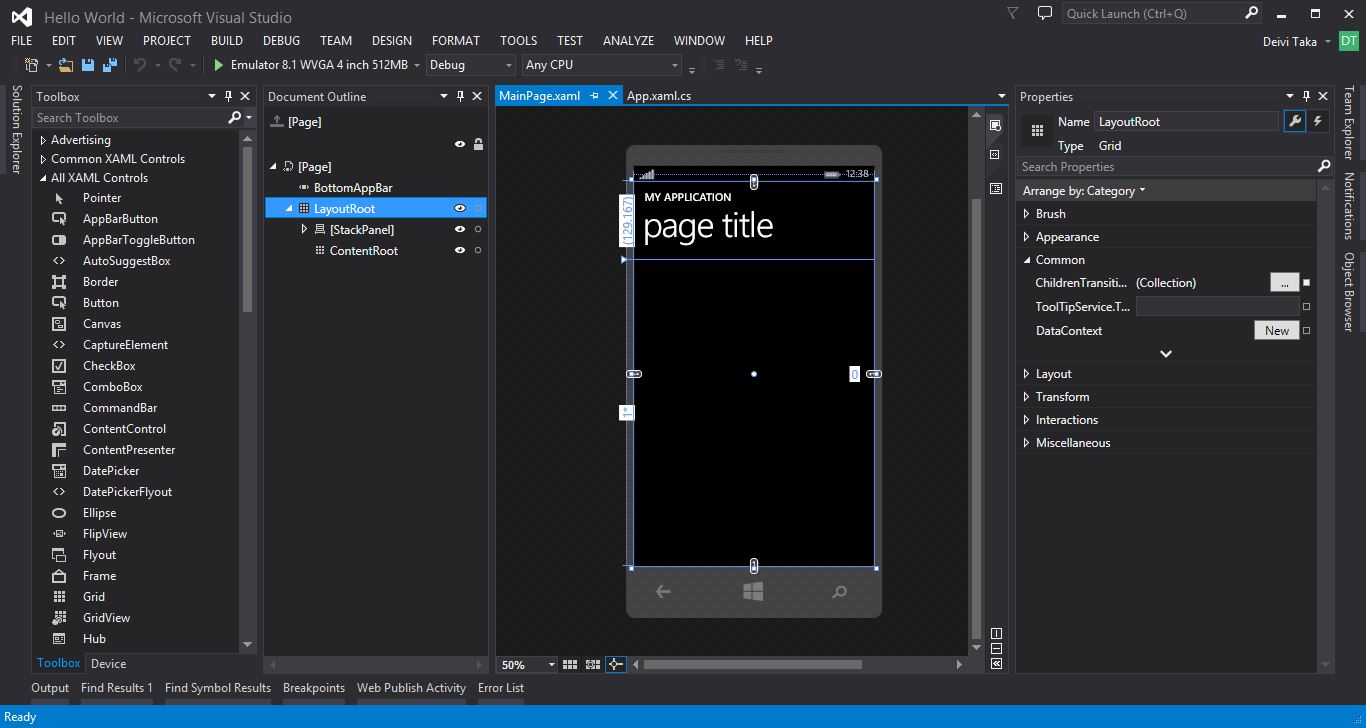Select the properties wrench icon

click(1295, 121)
